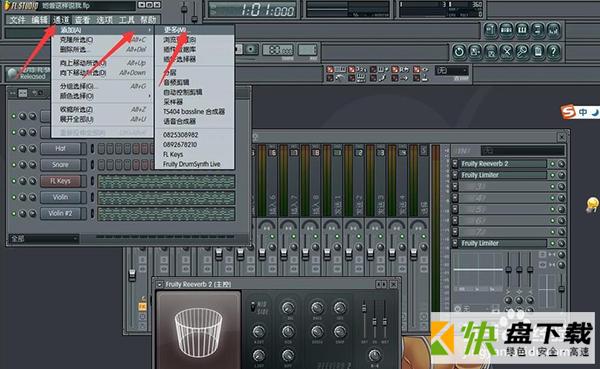Click the Hat channel pan knob
This screenshot has height=369, width=600.
pos(23,149)
